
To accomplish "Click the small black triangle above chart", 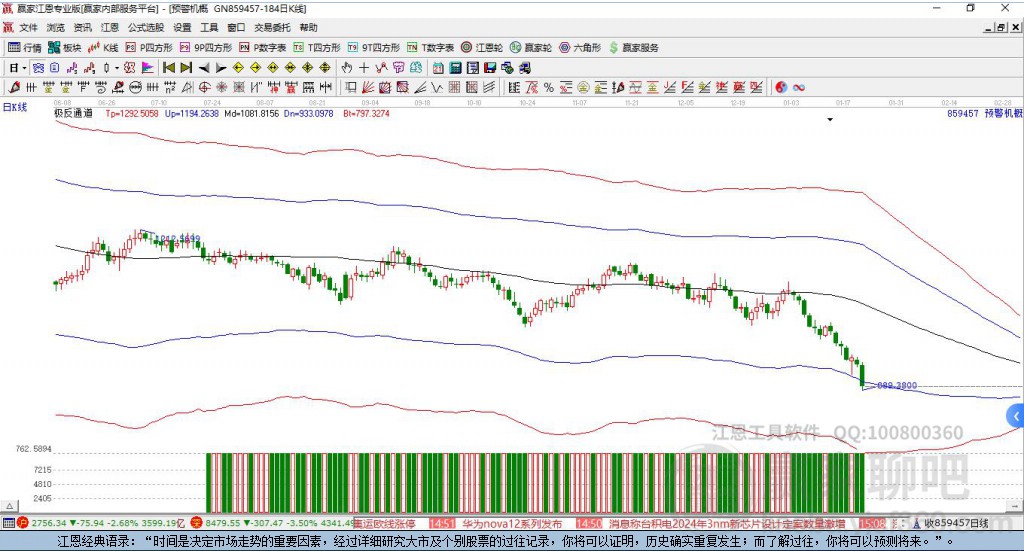I will (830, 120).
